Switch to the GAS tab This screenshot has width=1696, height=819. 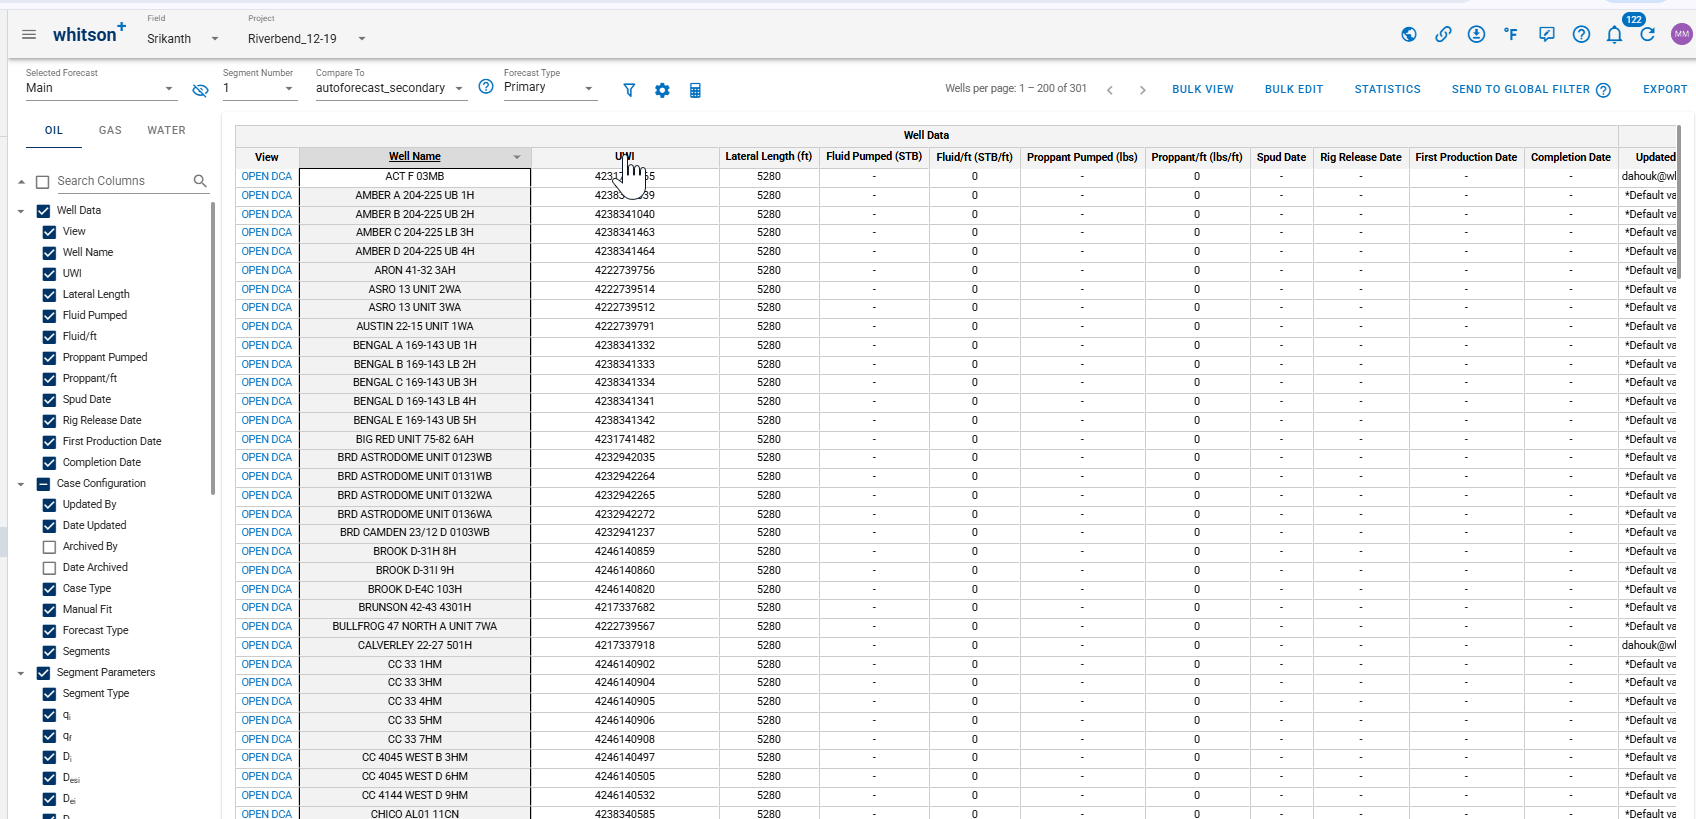tap(110, 130)
